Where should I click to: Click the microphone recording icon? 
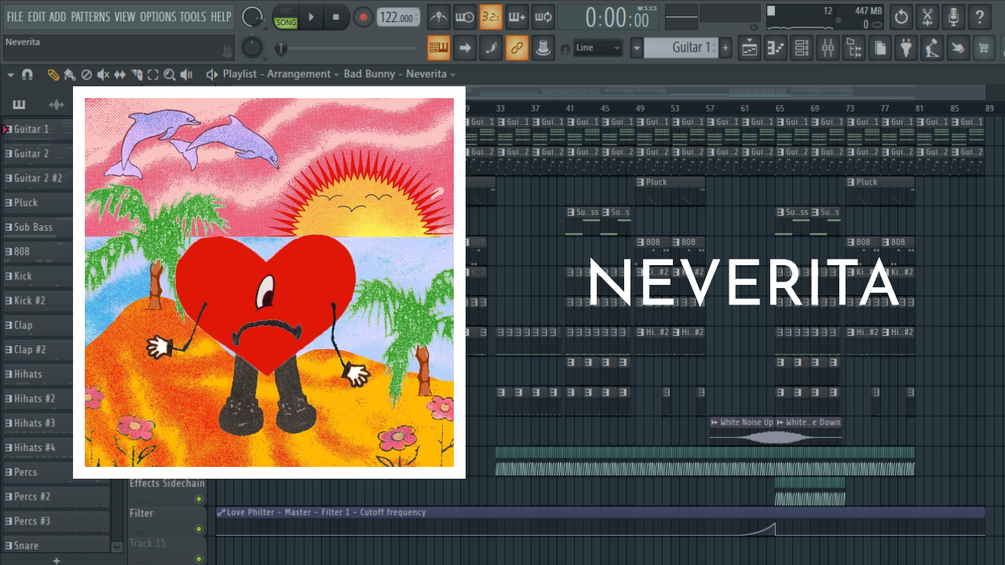click(954, 17)
